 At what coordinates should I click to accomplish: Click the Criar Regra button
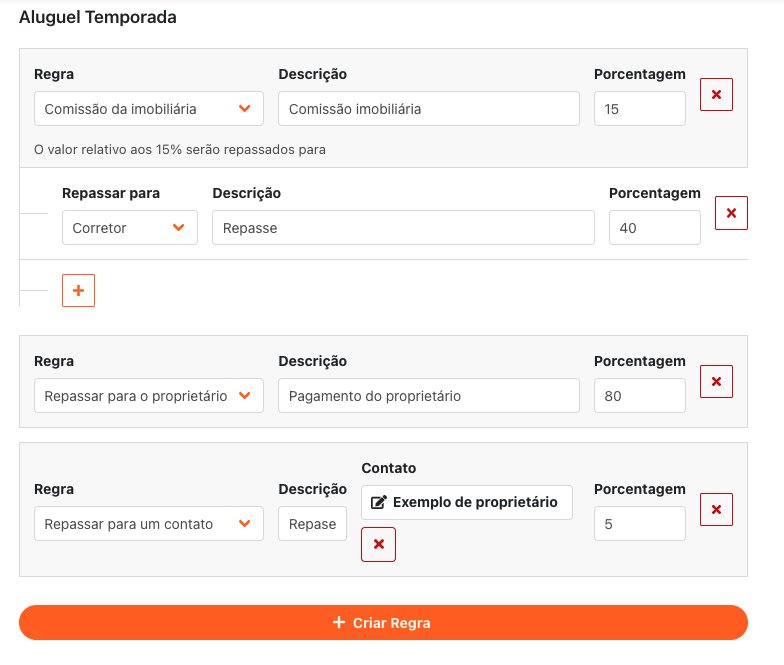click(x=383, y=623)
